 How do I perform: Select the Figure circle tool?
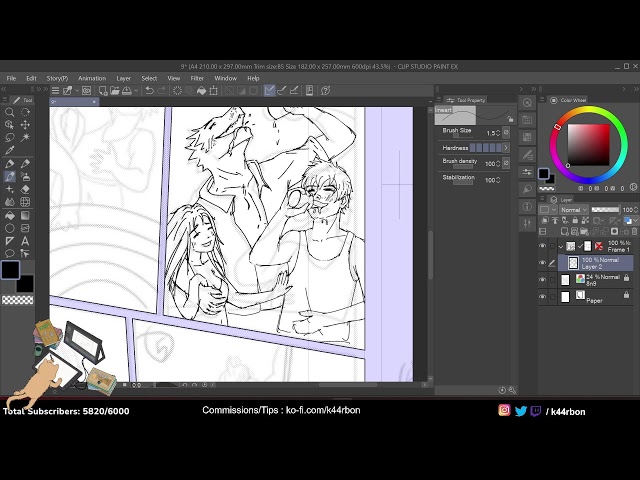[9, 228]
